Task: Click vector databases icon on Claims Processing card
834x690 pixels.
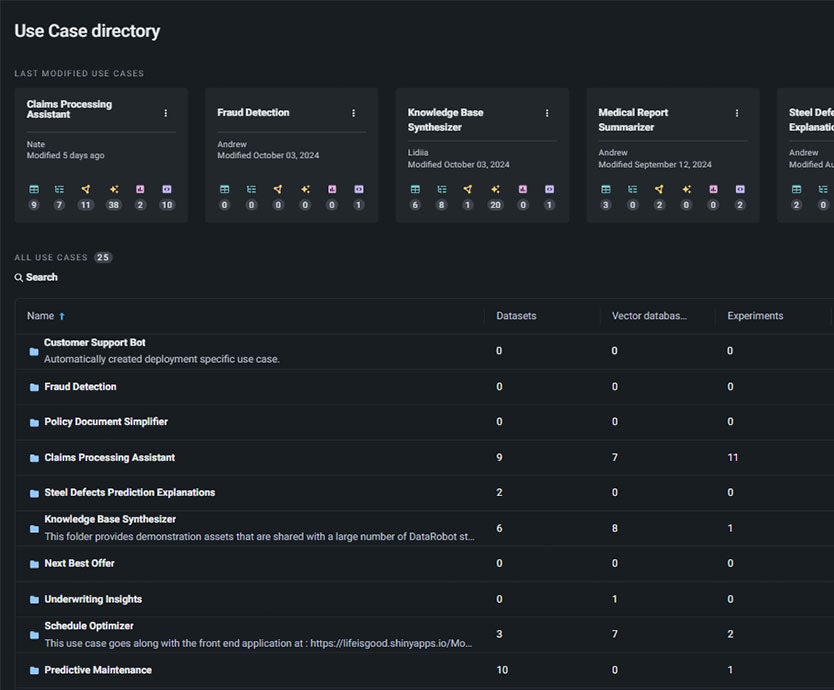Action: tap(59, 189)
